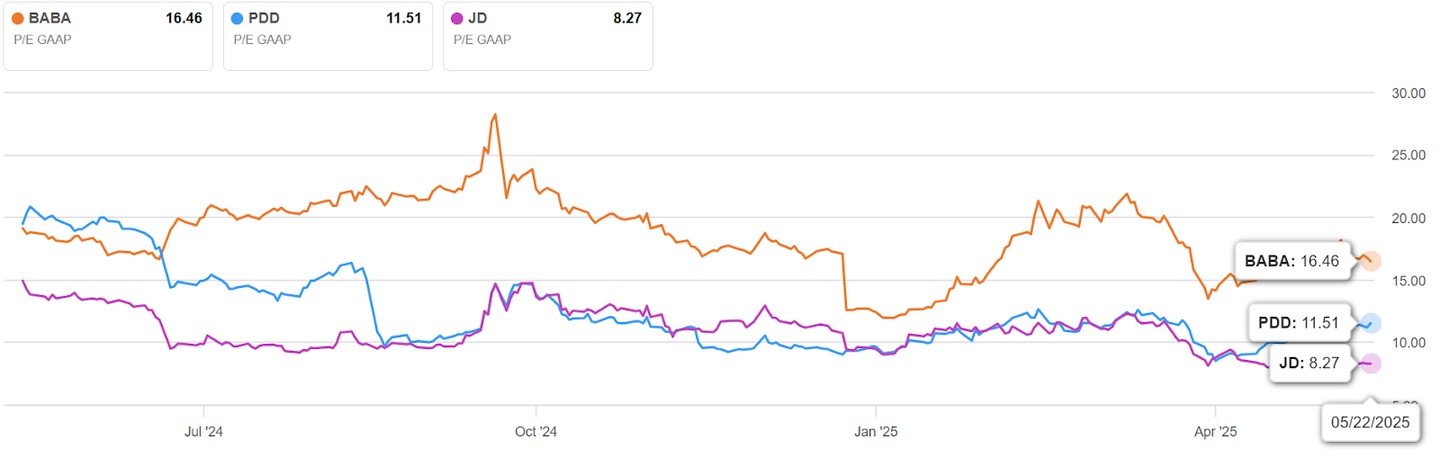Click the Apr '25 axis label
This screenshot has height=458, width=1440.
[x=1214, y=432]
